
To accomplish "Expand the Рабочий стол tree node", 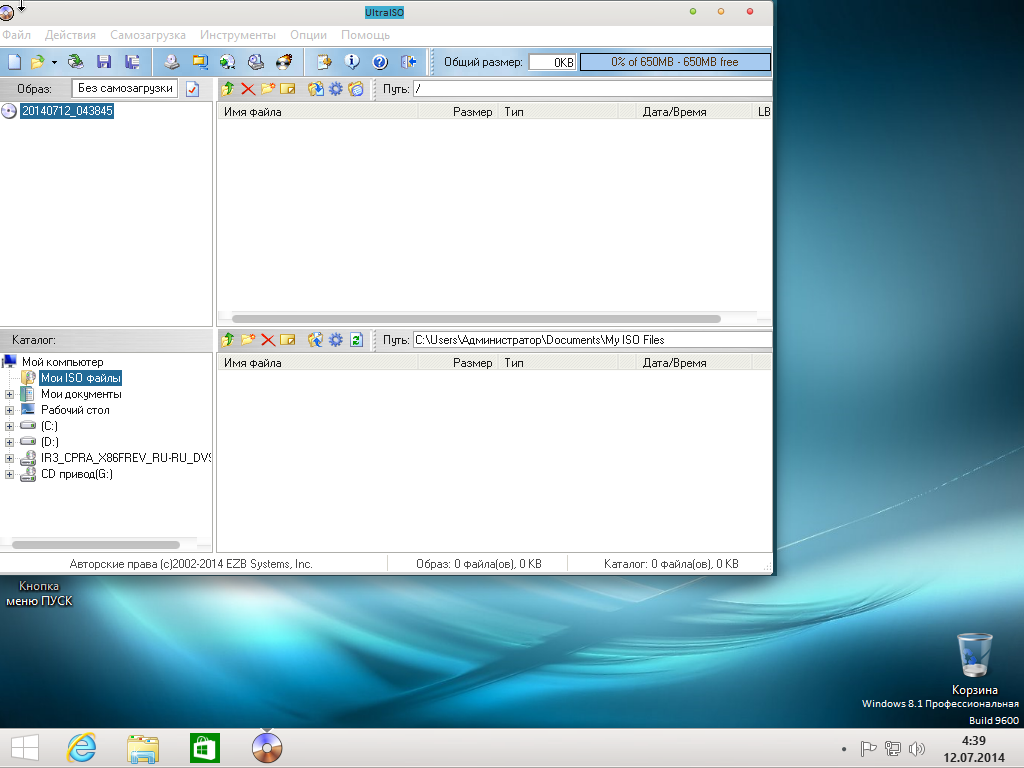I will pyautogui.click(x=9, y=410).
